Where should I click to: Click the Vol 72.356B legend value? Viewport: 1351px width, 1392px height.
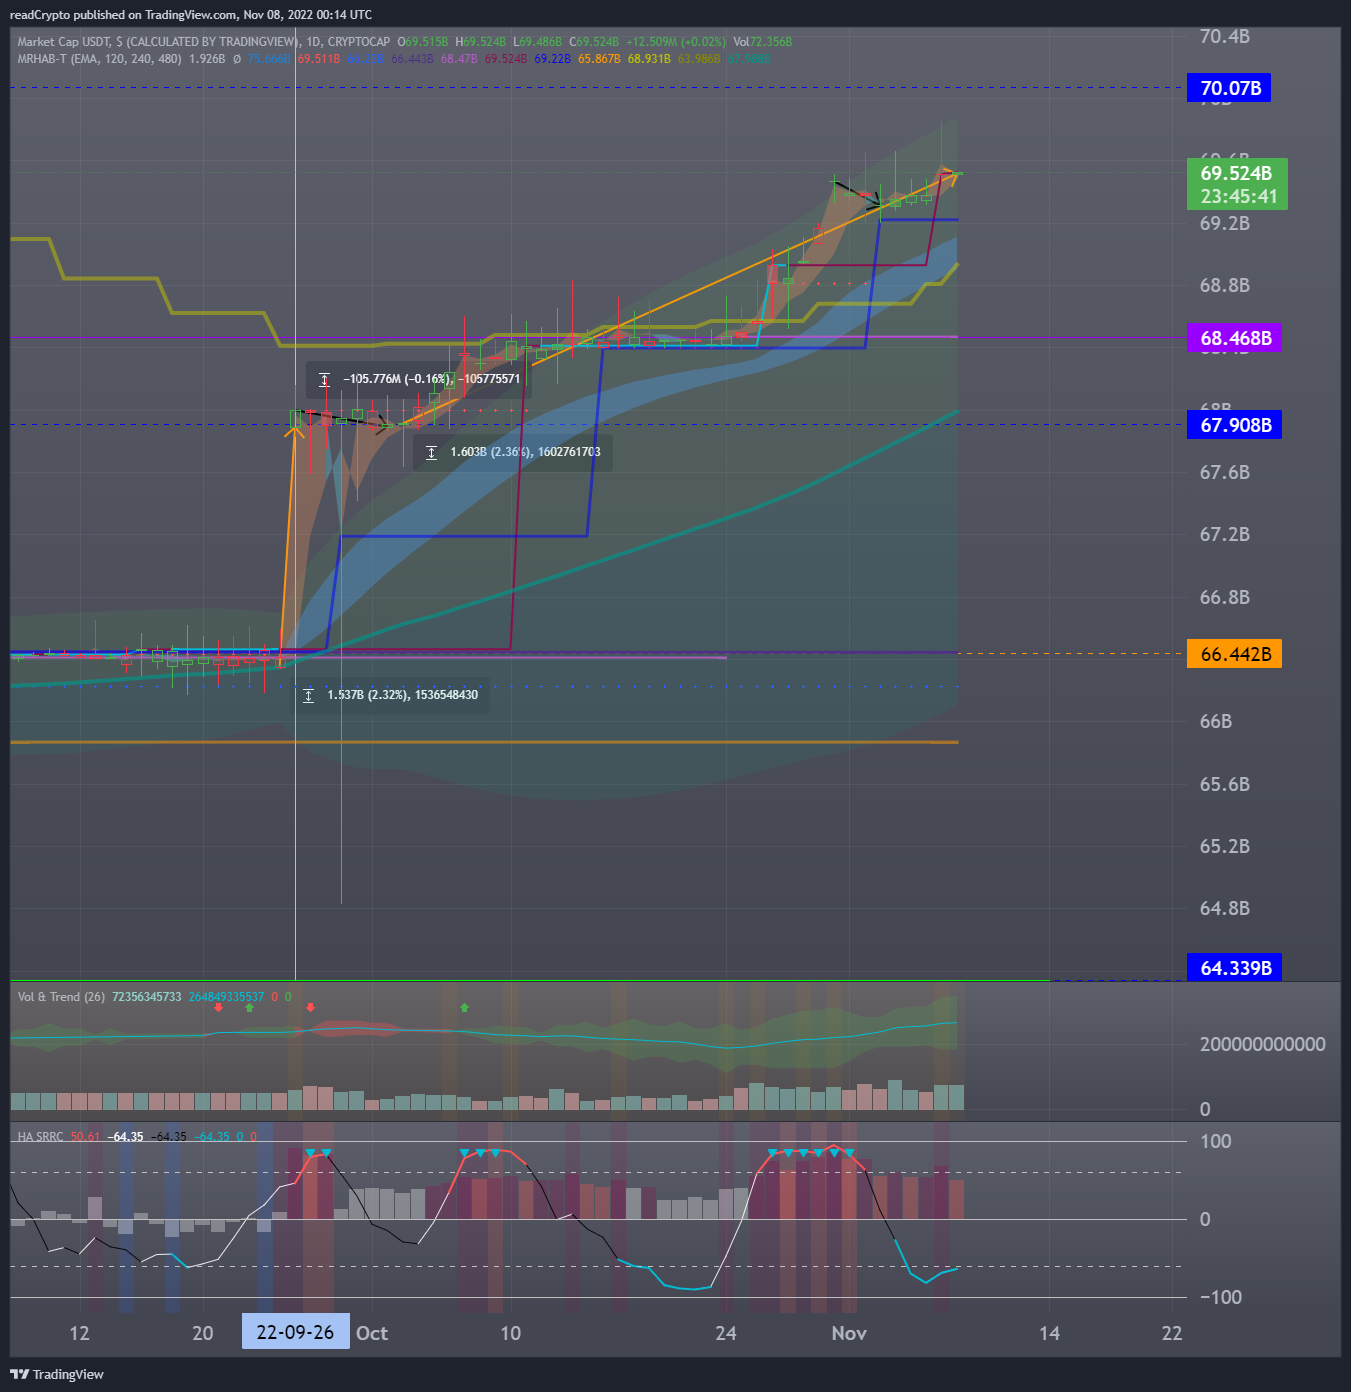(763, 42)
